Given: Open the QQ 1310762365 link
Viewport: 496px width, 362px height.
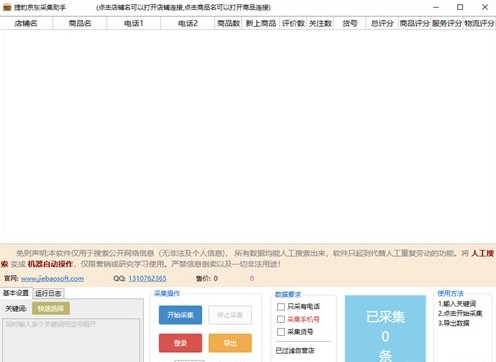Looking at the screenshot, I should [147, 278].
